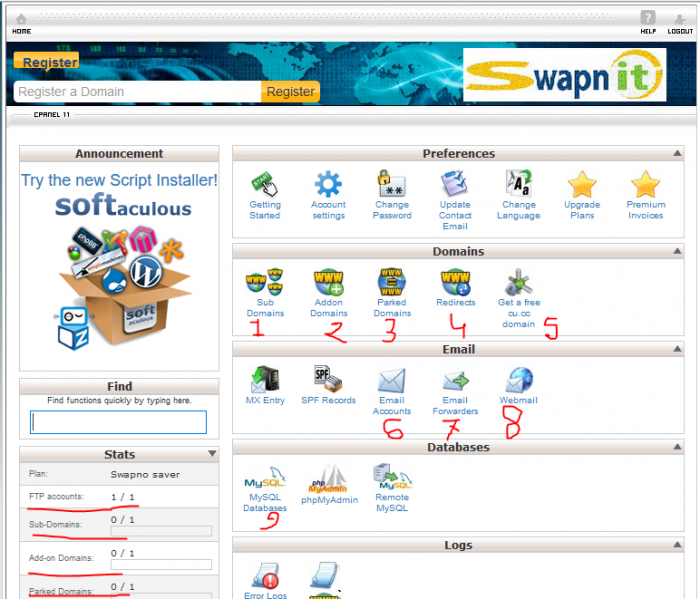The width and height of the screenshot is (700, 599).
Task: Go to Home via the house icon
Action: (x=21, y=19)
